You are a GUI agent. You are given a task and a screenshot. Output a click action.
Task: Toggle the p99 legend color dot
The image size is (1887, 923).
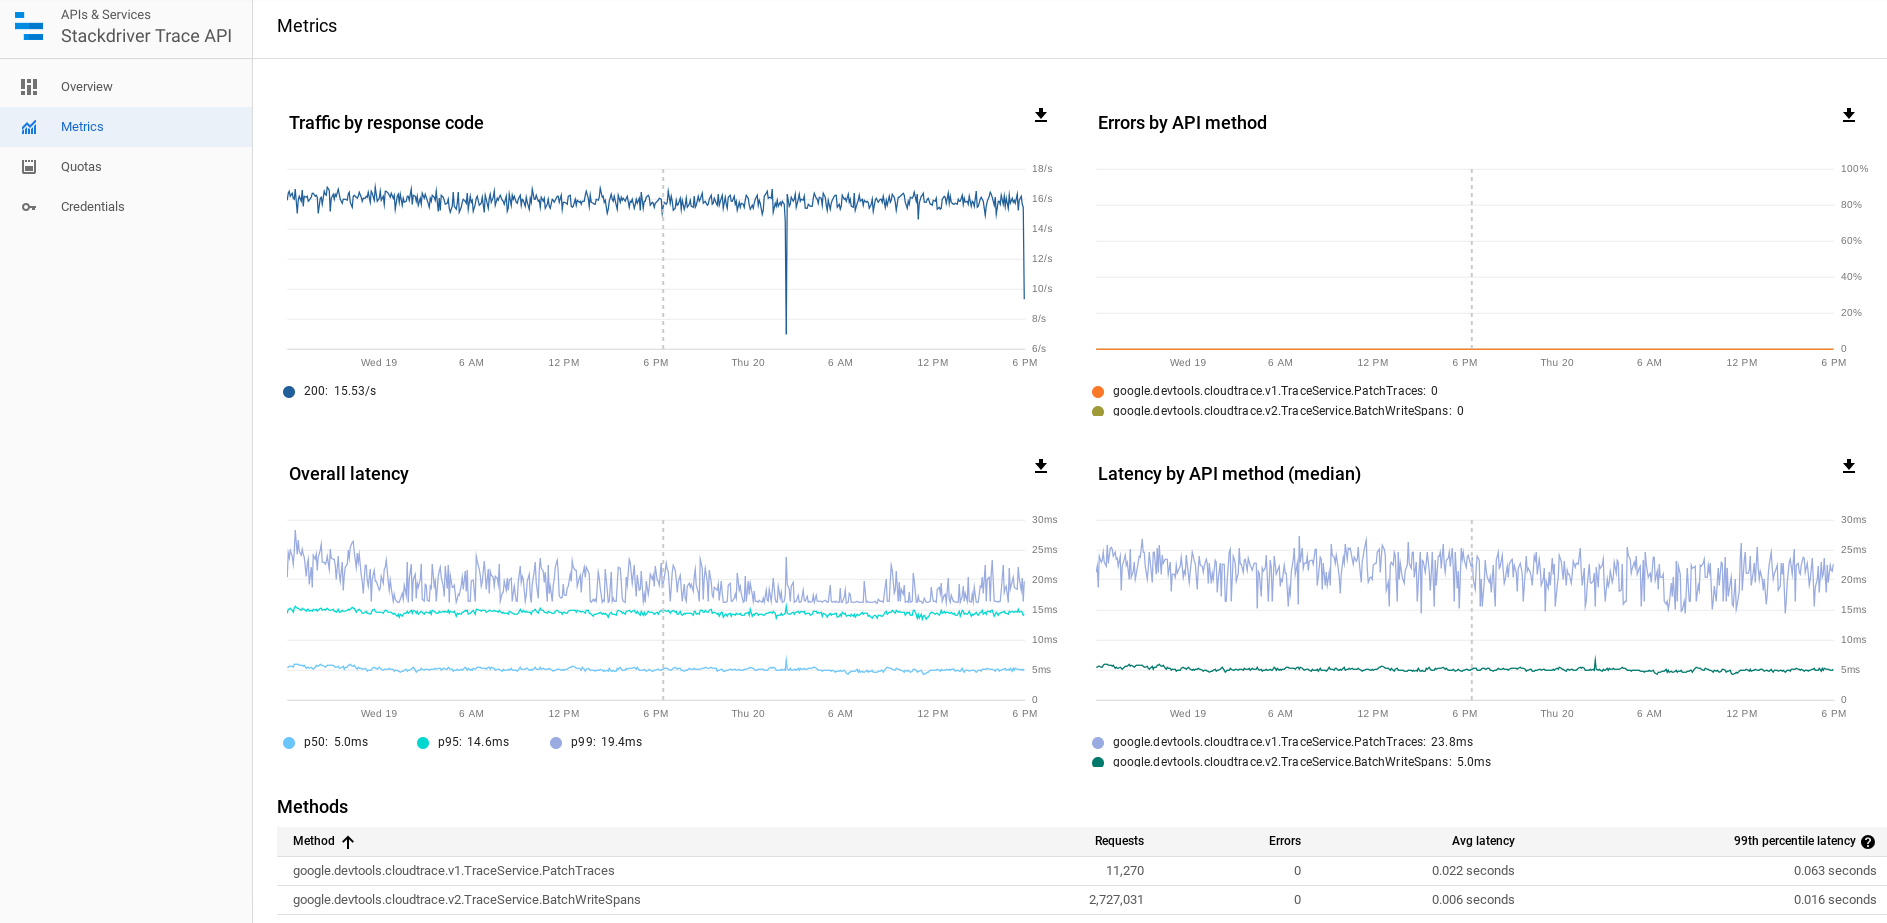556,743
